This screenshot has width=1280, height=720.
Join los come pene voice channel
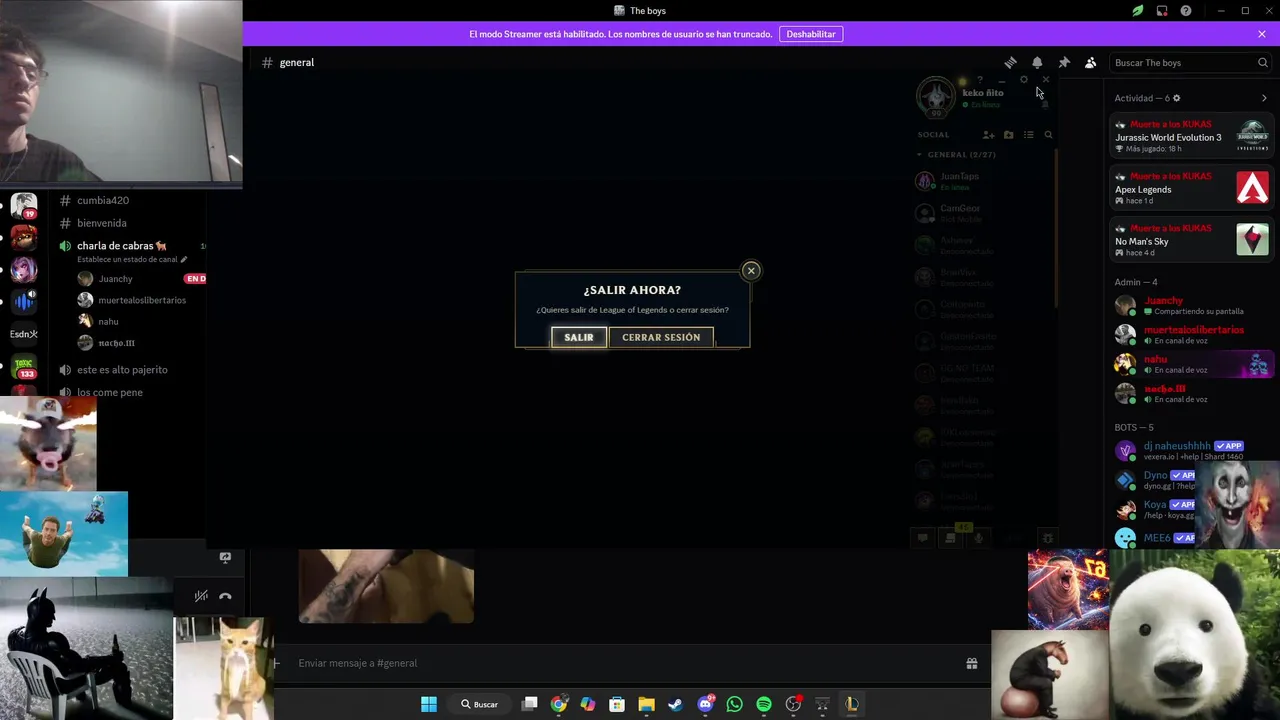pos(110,392)
